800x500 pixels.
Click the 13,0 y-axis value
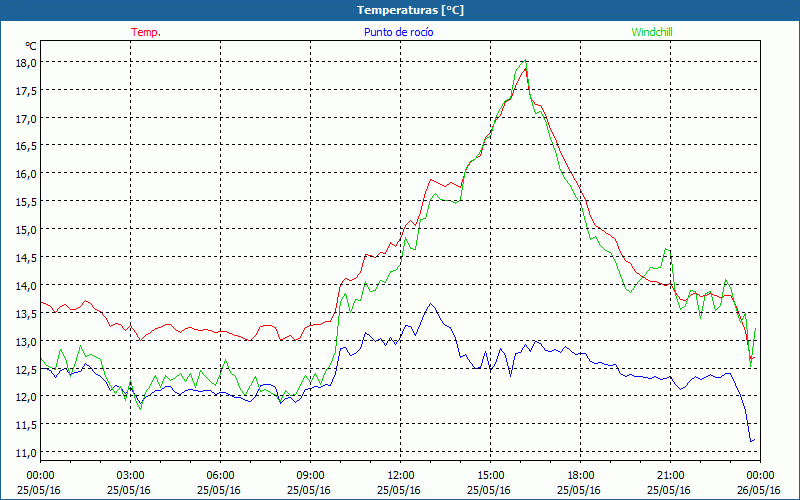[x=27, y=341]
